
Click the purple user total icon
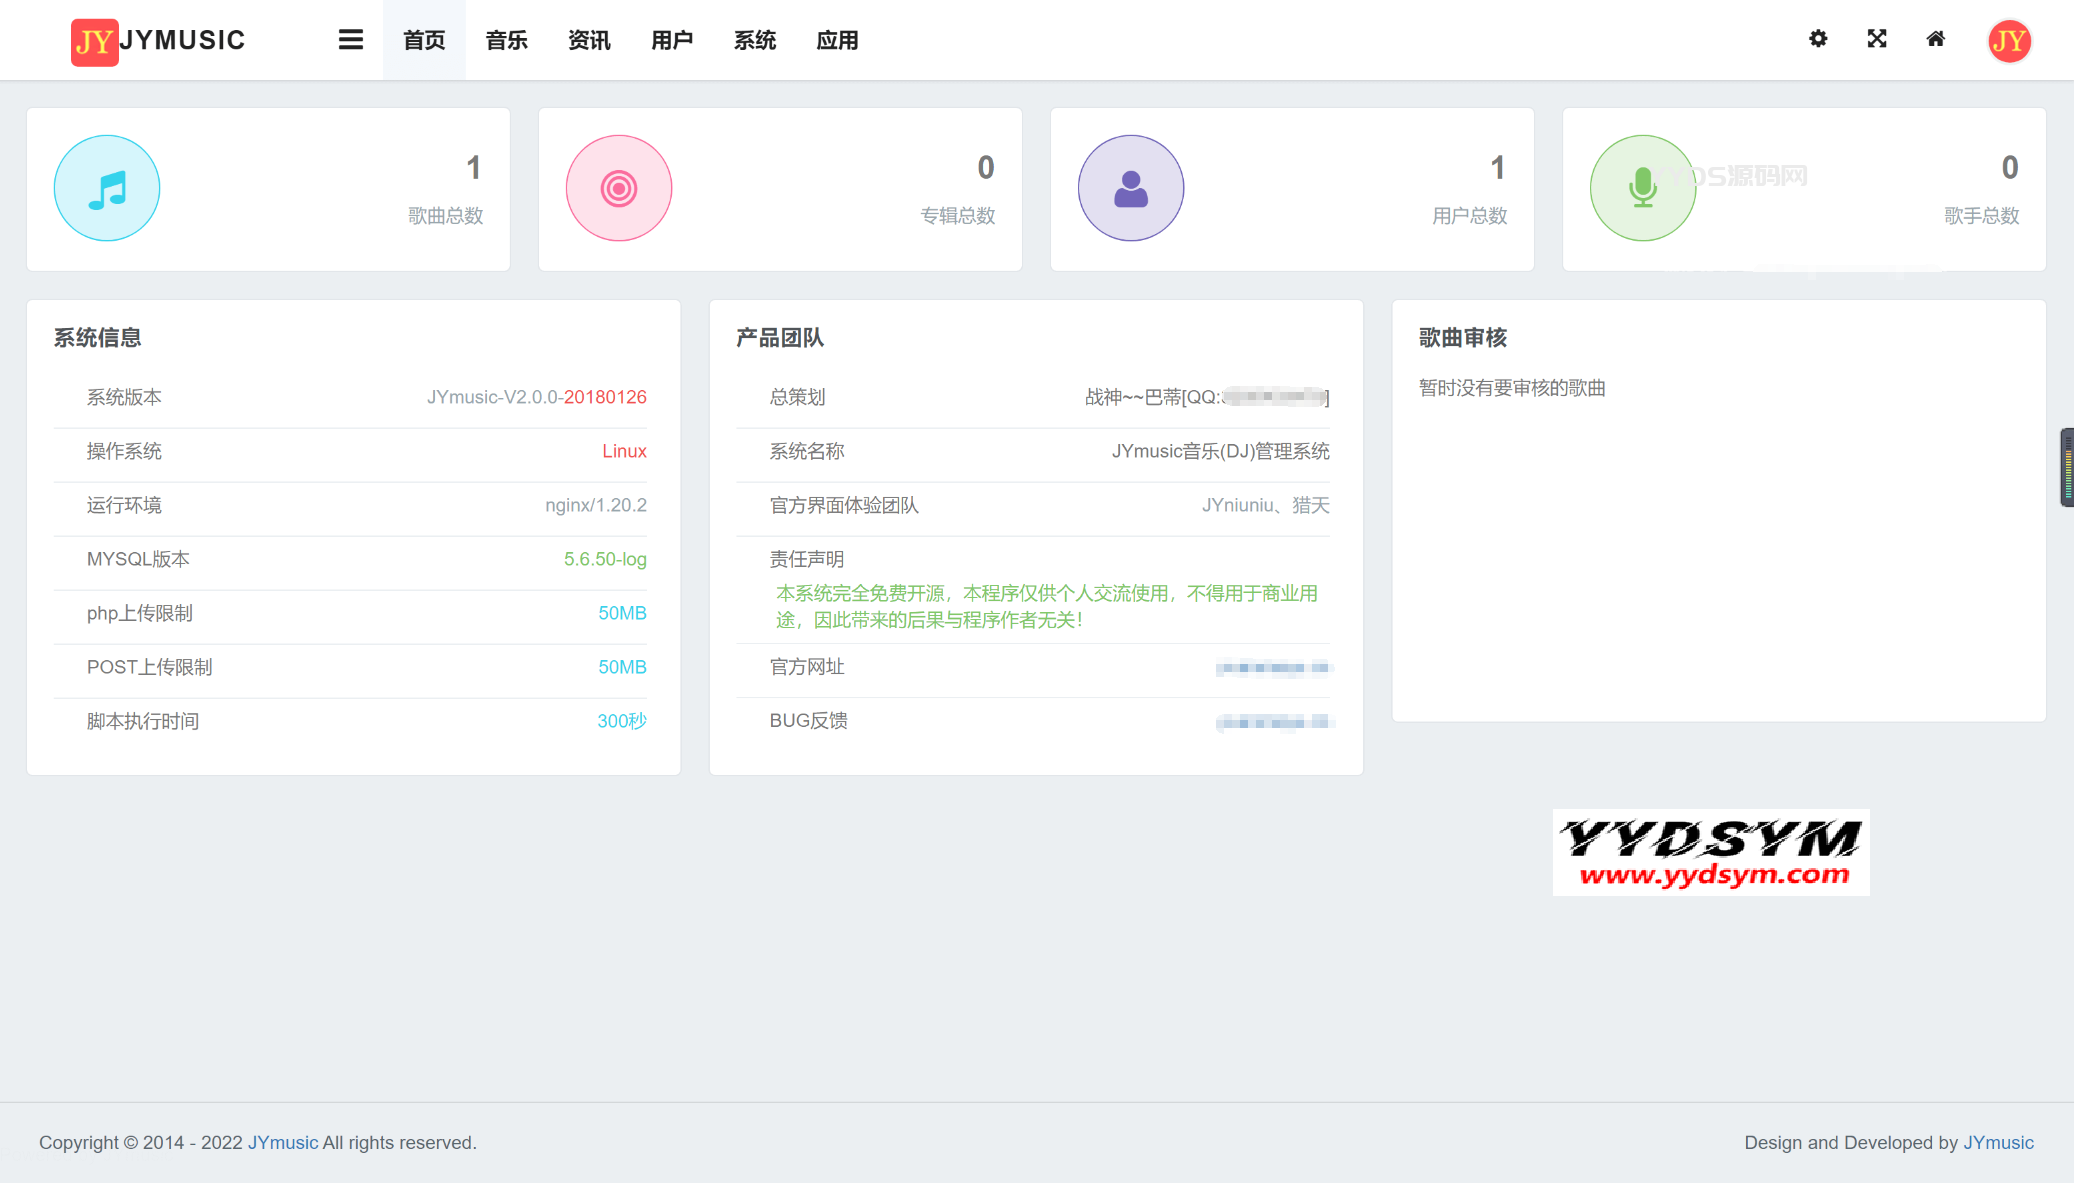[x=1131, y=188]
